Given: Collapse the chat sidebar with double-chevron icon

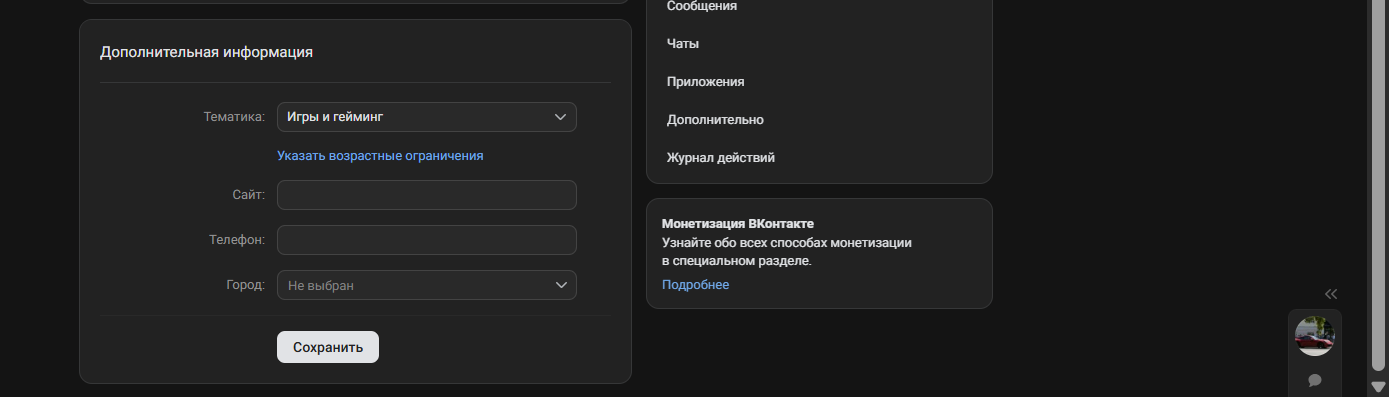Looking at the screenshot, I should pyautogui.click(x=1331, y=294).
